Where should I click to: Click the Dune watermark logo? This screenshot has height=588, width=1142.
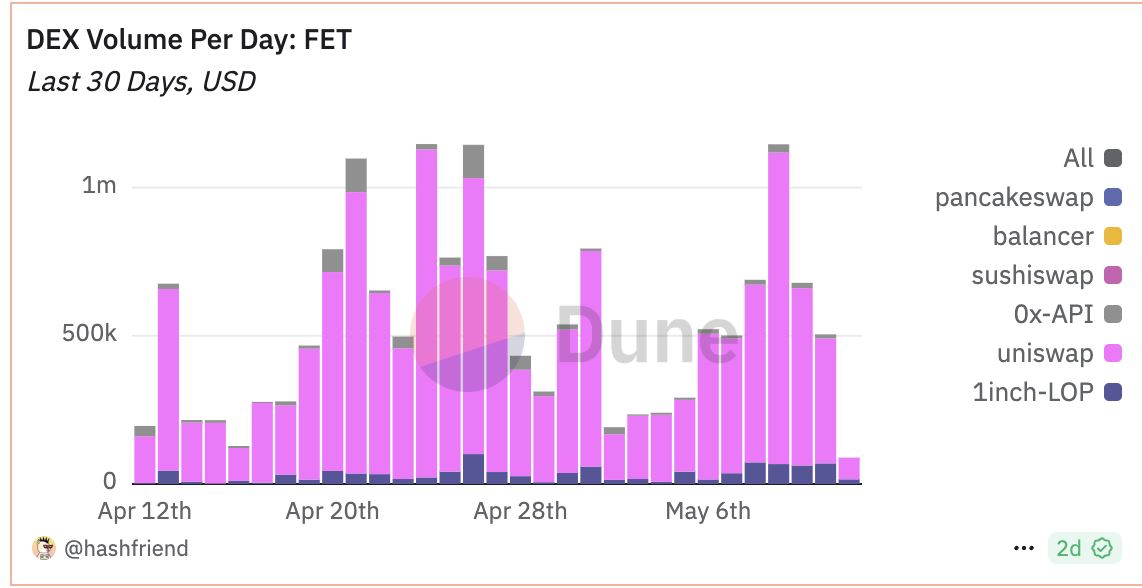click(572, 335)
